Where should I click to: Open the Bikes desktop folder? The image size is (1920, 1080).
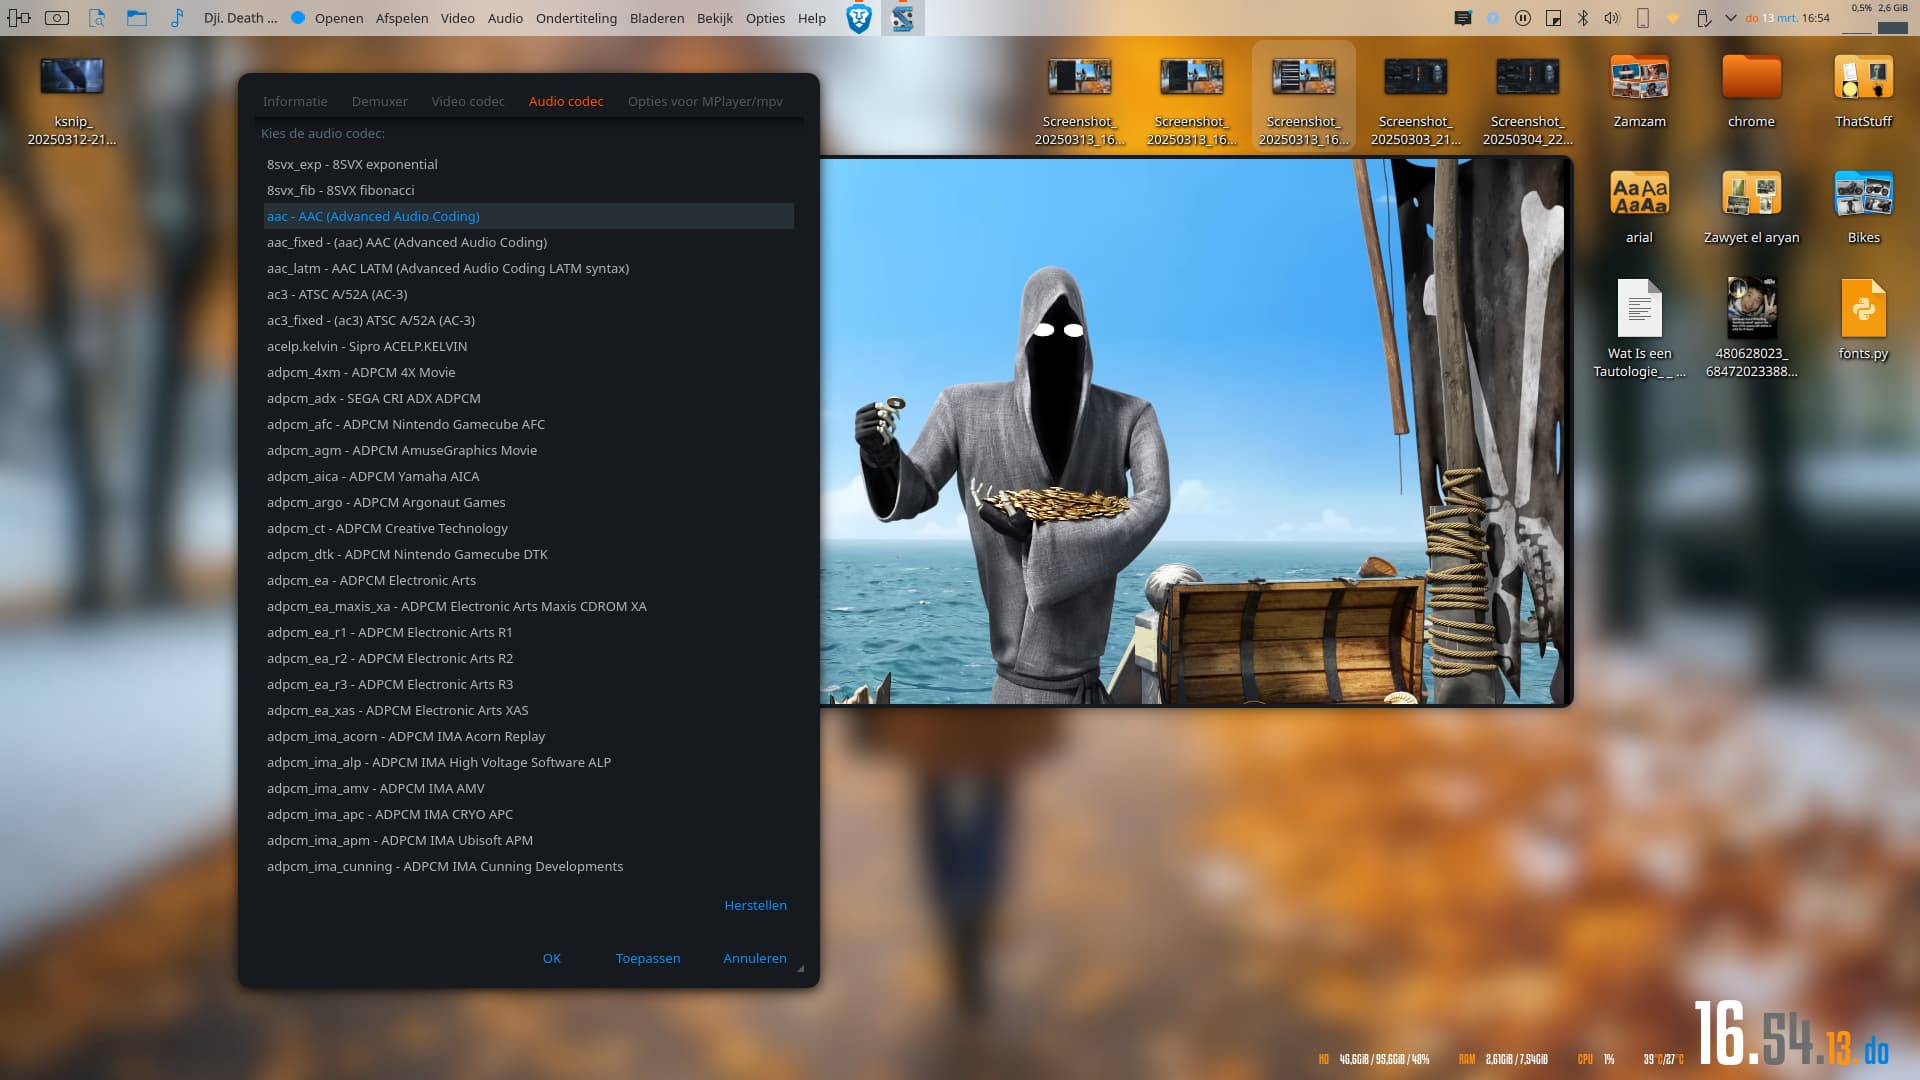(x=1863, y=207)
